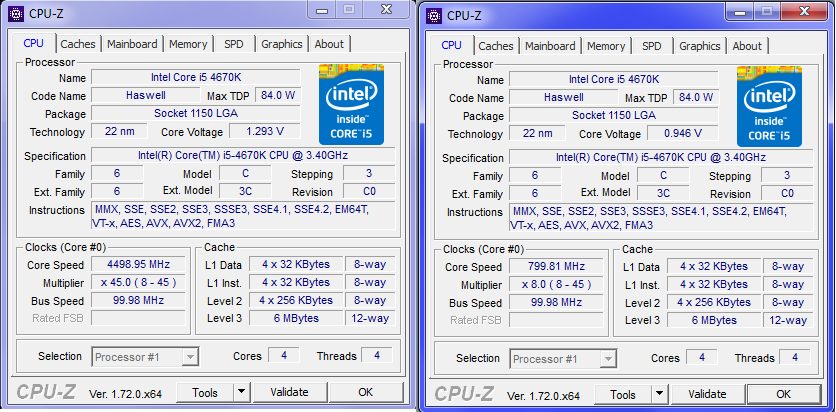This screenshot has width=836, height=412.
Task: Click Level 3 cache 6 MBytes in left window
Action: [296, 319]
